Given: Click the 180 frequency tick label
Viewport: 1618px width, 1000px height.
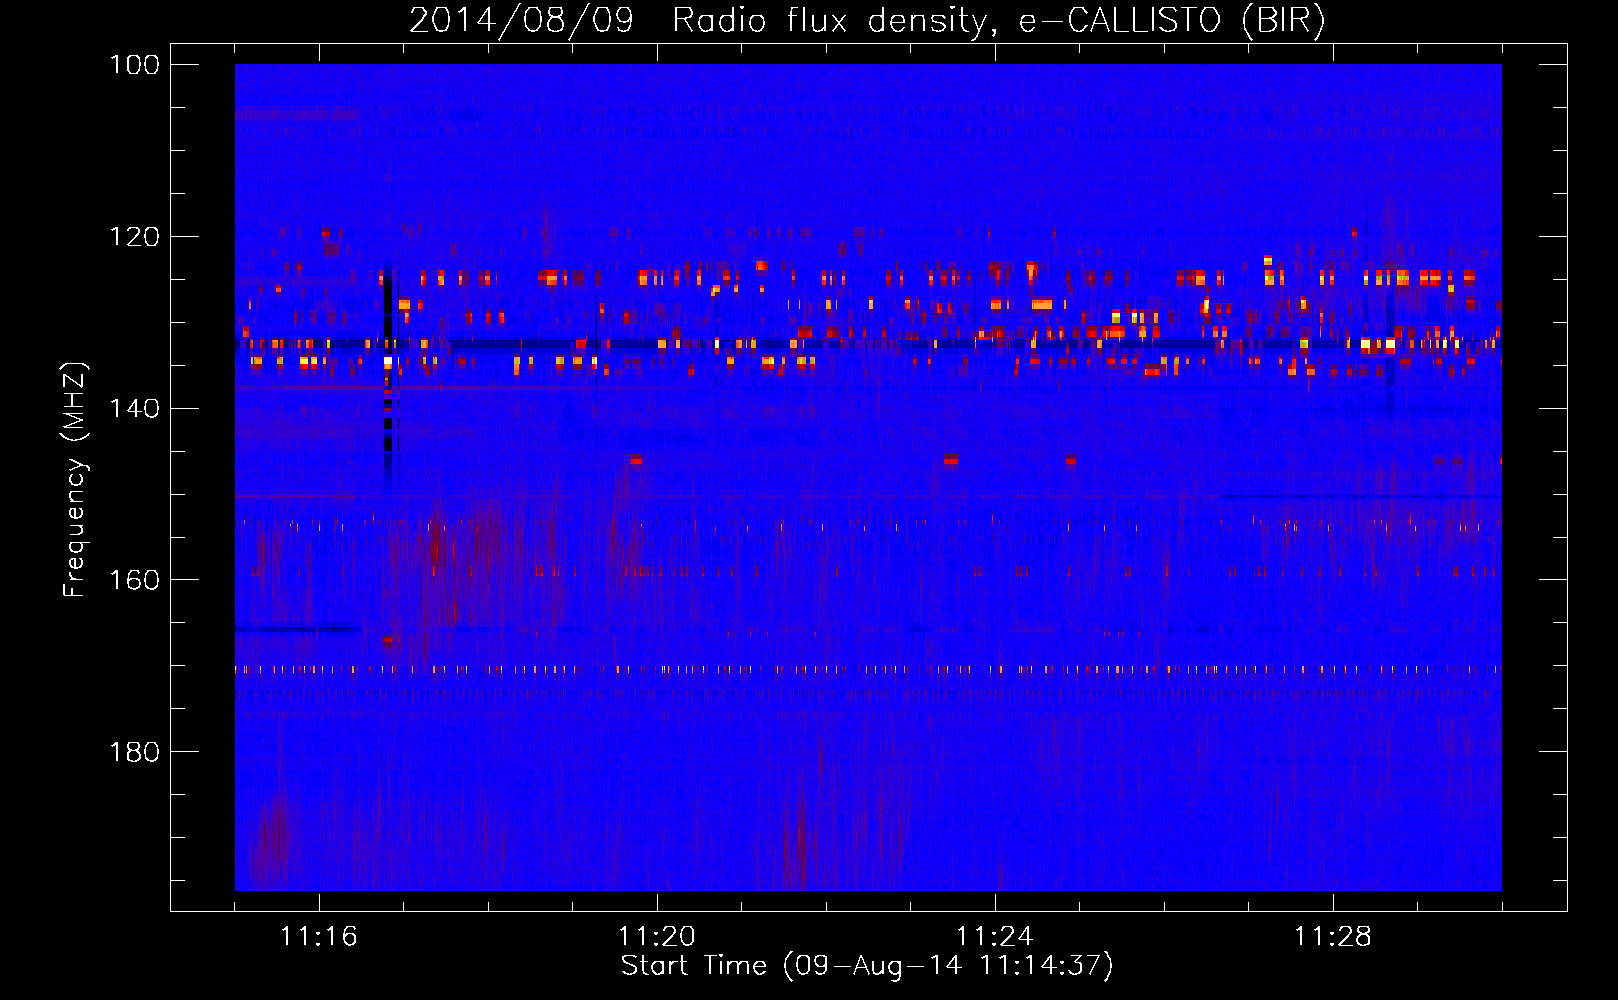Looking at the screenshot, I should [135, 752].
